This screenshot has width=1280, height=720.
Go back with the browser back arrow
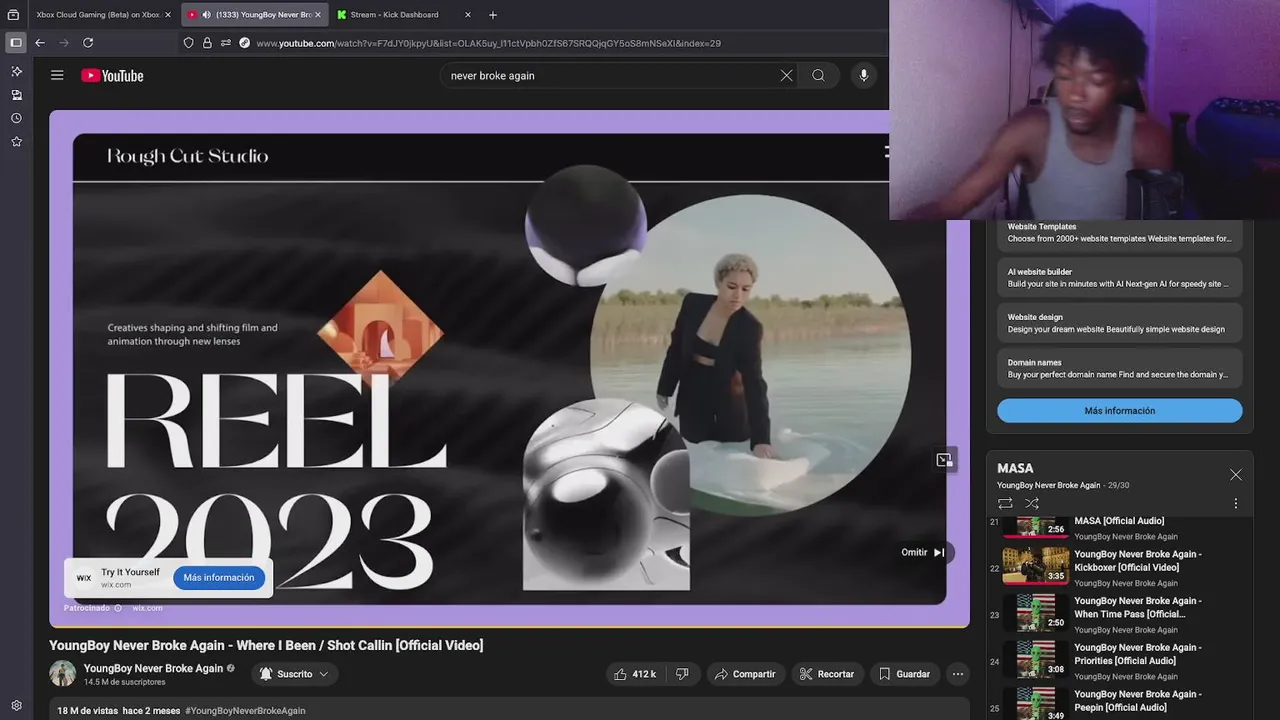click(40, 43)
